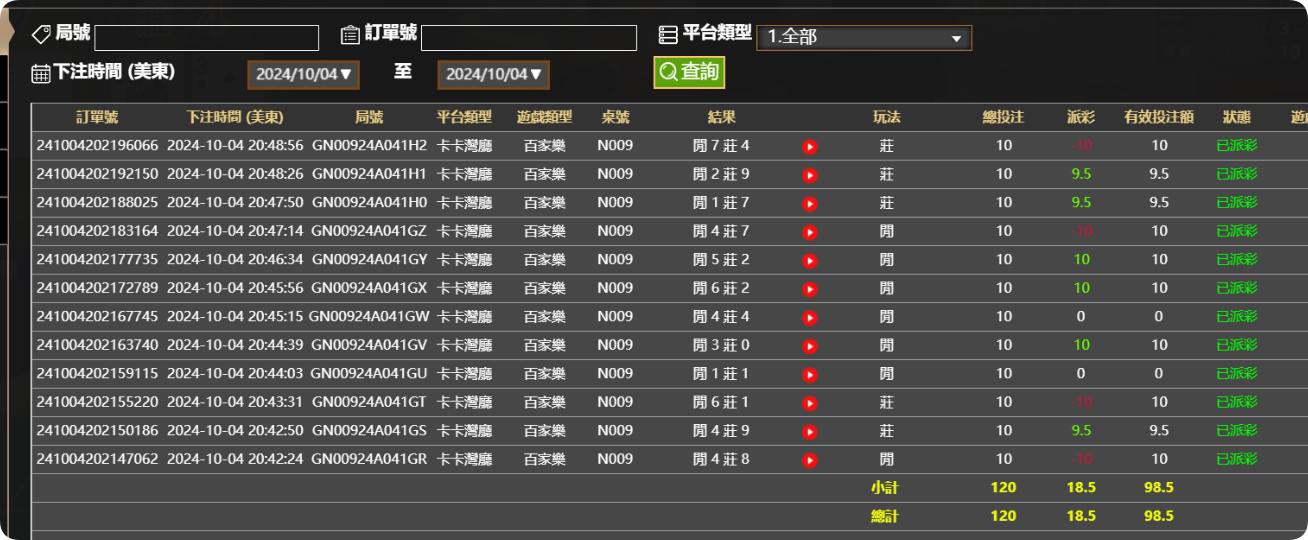
Task: Select order number 241004202196066
Action: point(97,146)
